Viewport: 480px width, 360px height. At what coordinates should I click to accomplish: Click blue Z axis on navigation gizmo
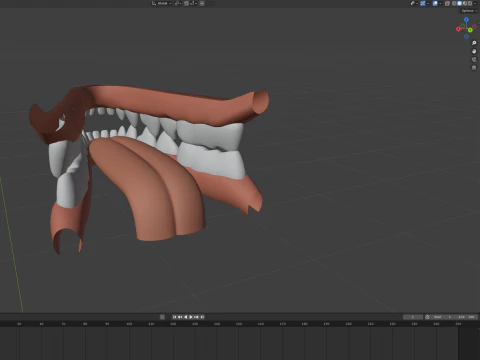pyautogui.click(x=466, y=20)
